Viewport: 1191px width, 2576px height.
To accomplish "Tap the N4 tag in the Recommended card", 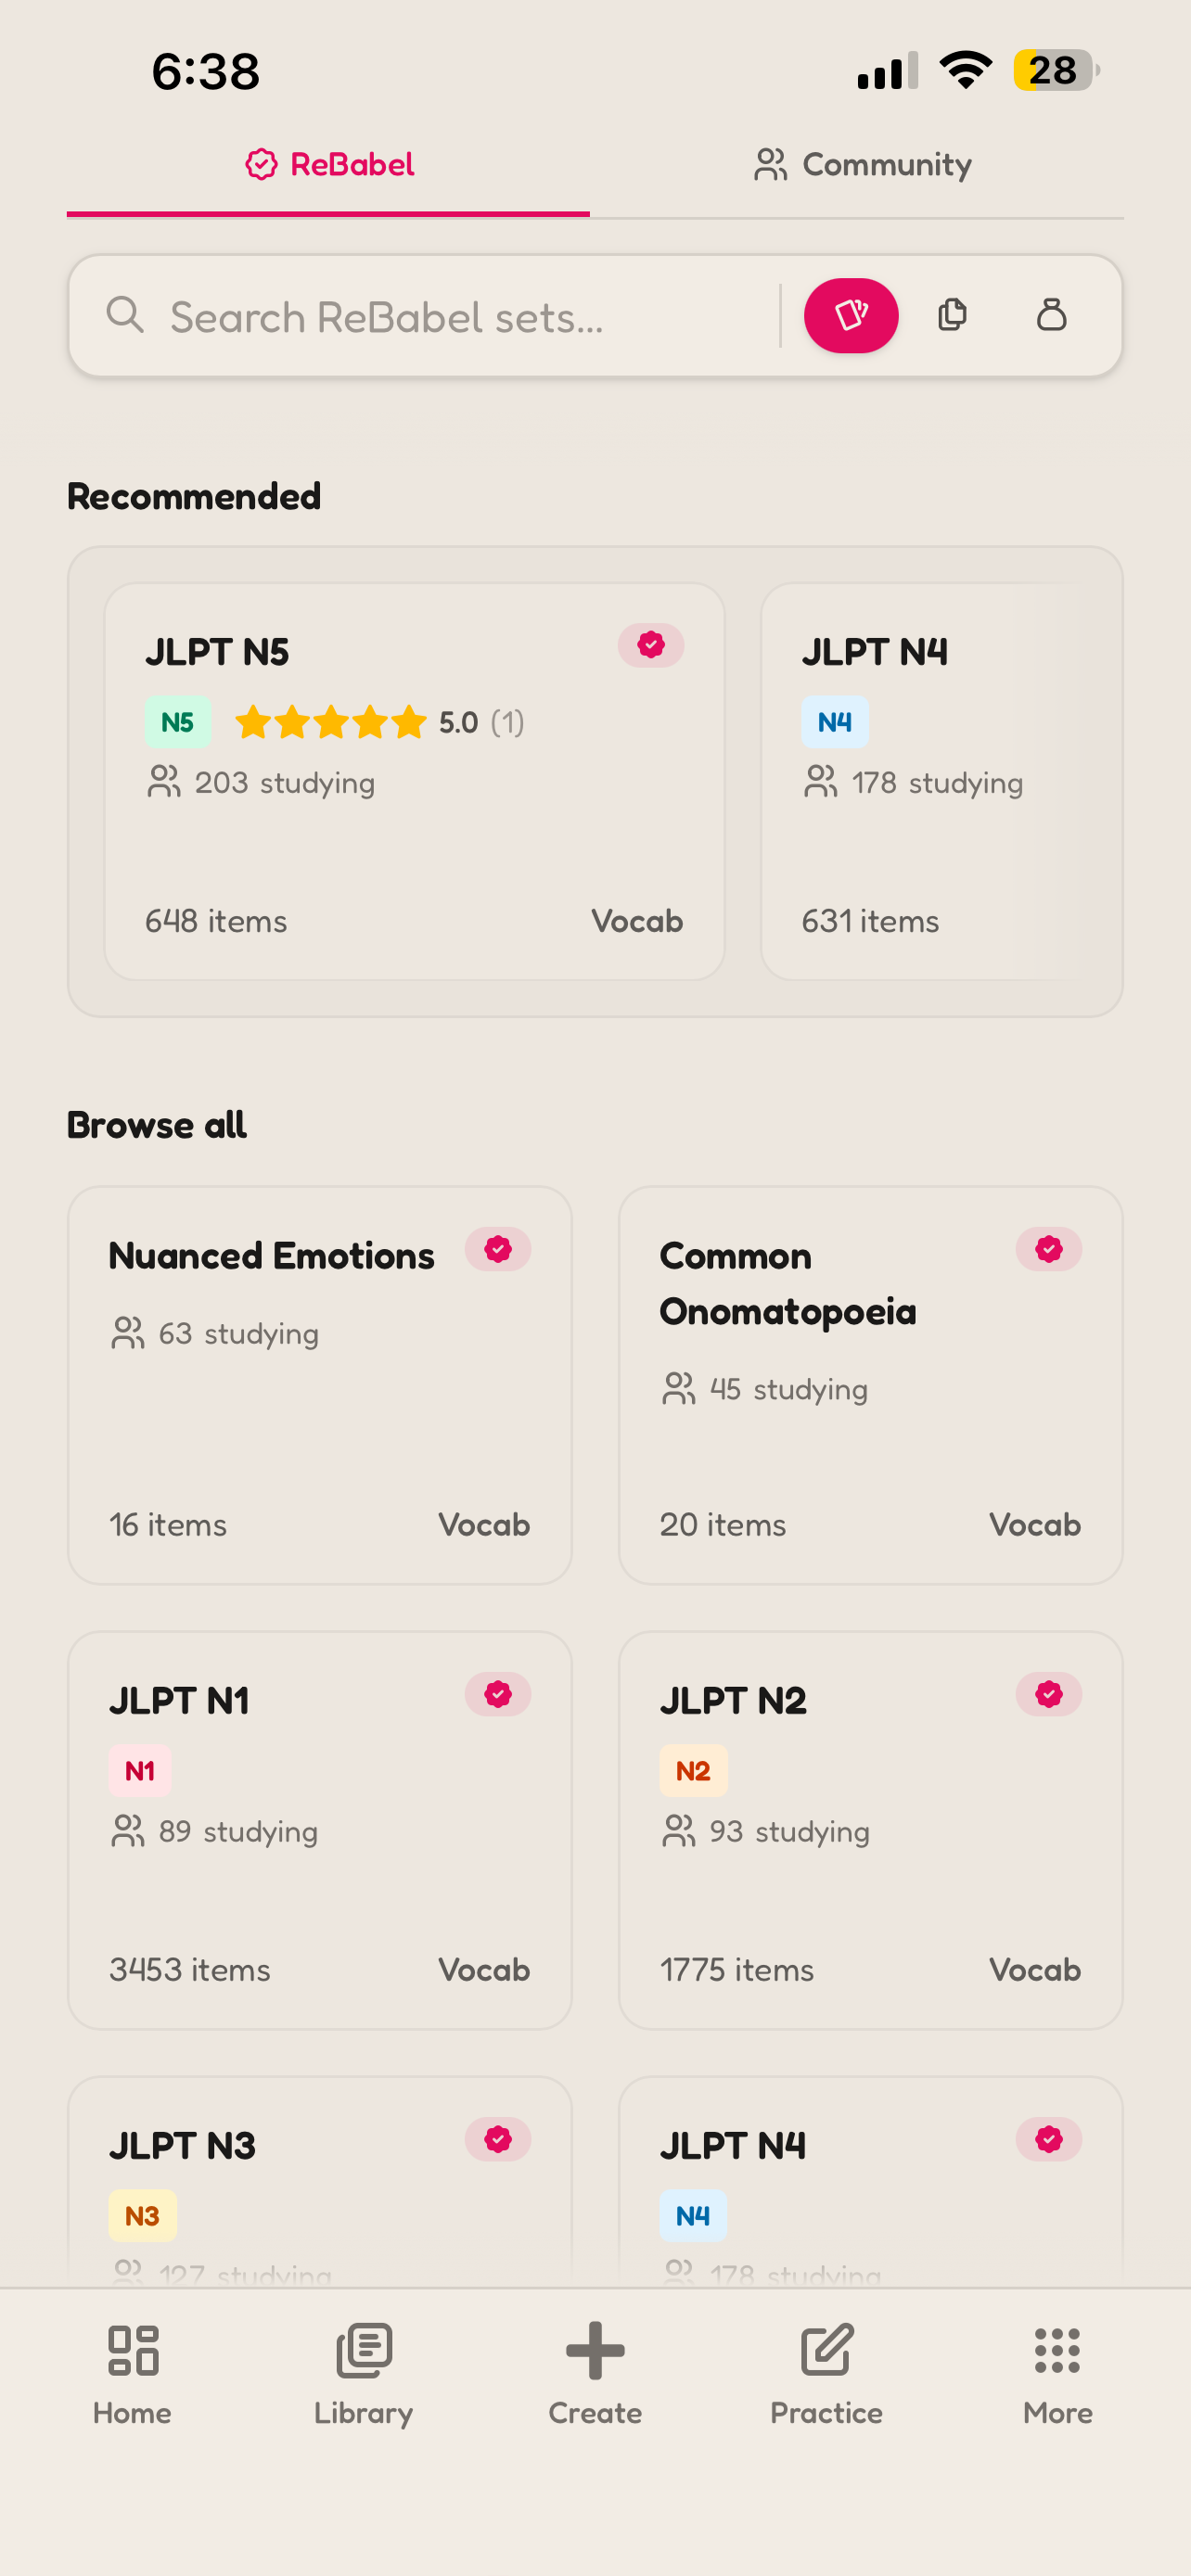I will pos(835,722).
